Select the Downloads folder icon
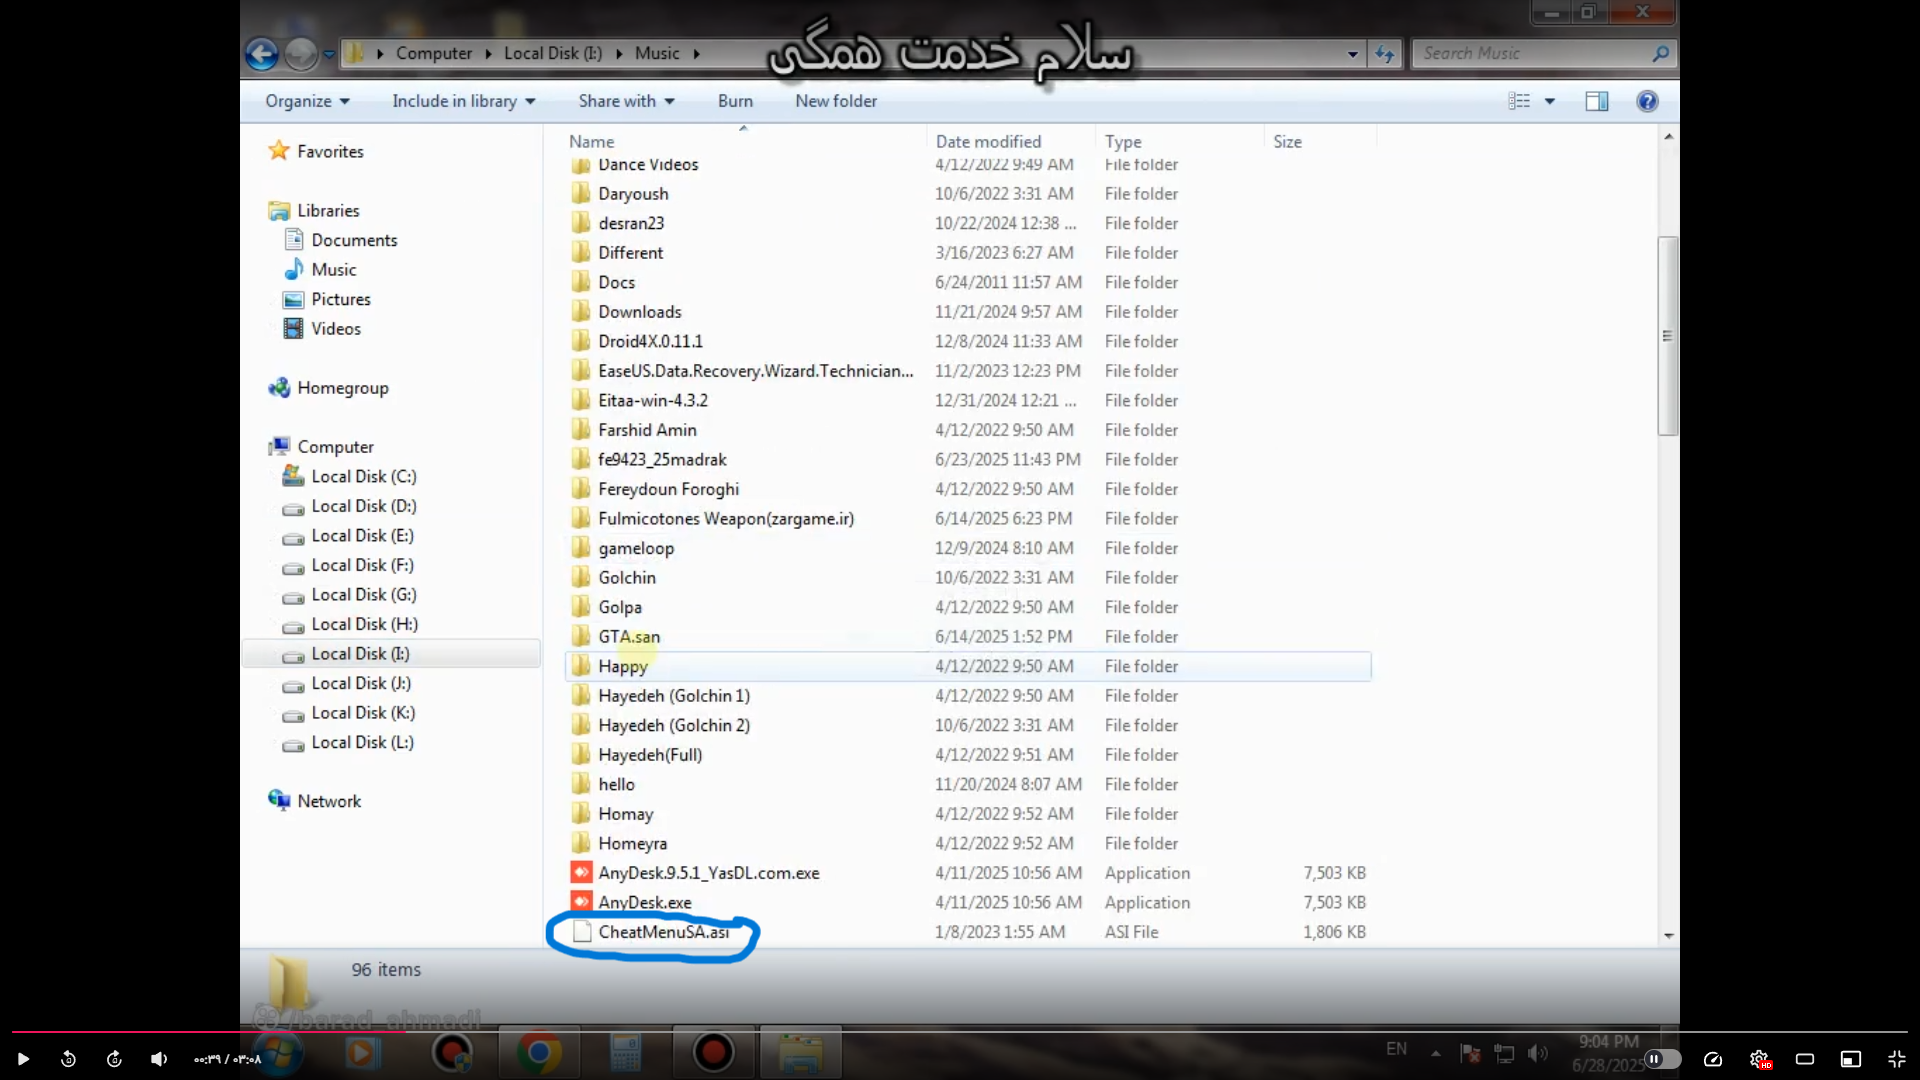This screenshot has height=1080, width=1920. [581, 311]
